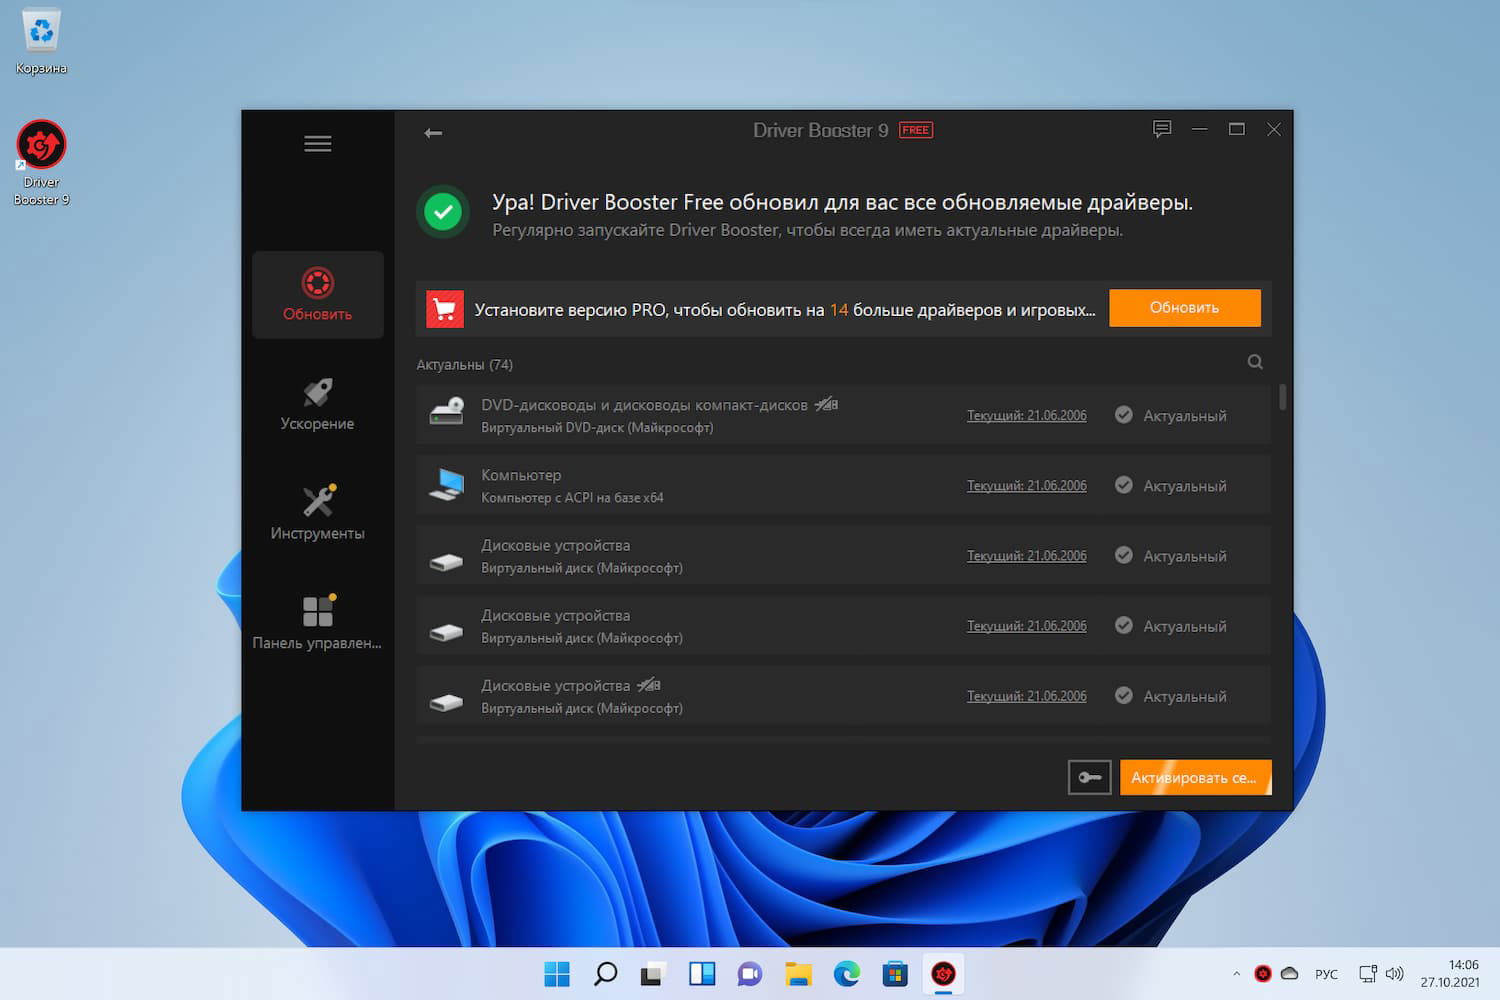Viewport: 1500px width, 1000px height.
Task: Open the Панель управления section
Action: pyautogui.click(x=318, y=624)
